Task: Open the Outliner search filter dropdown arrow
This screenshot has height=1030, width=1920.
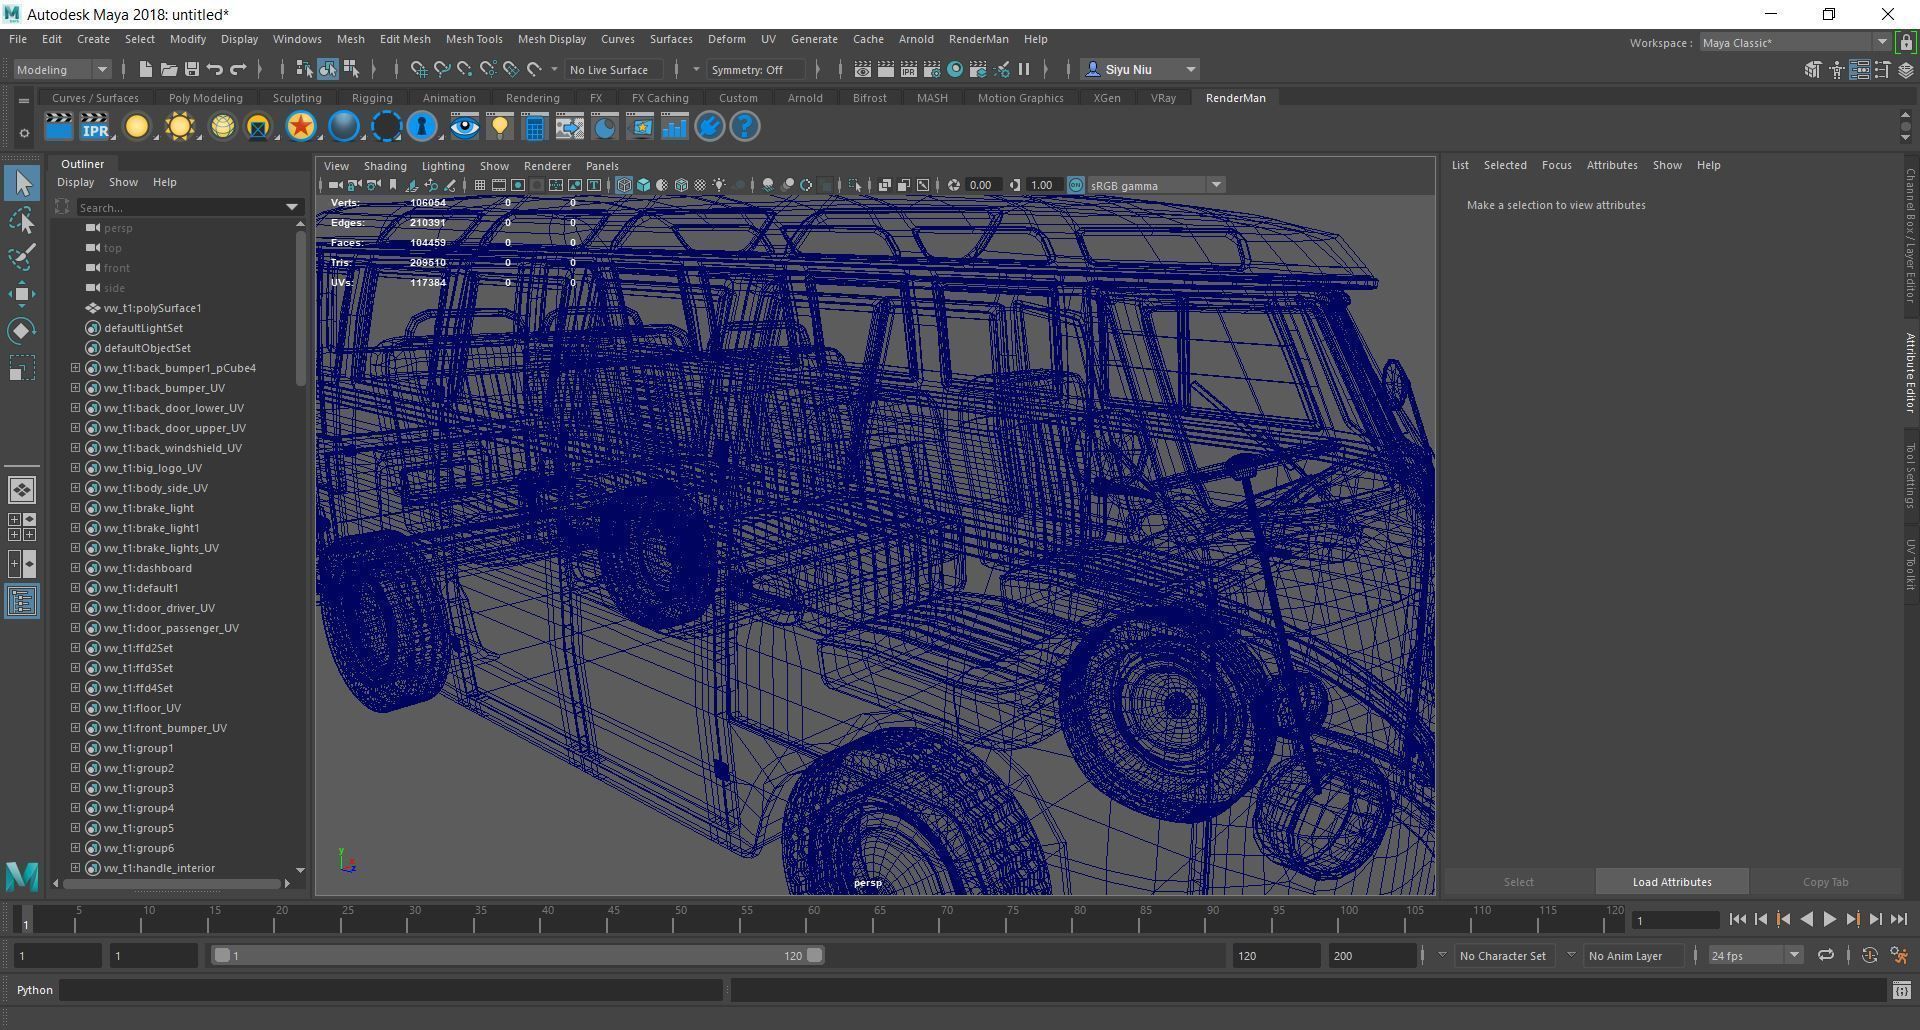Action: (x=292, y=207)
